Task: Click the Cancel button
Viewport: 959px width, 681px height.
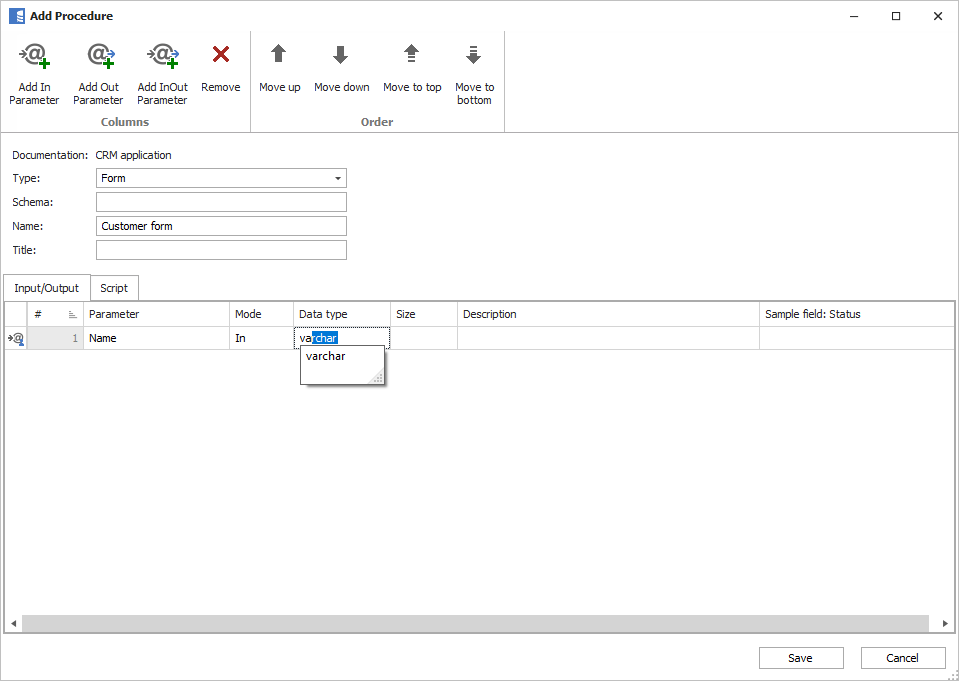Action: click(x=902, y=657)
